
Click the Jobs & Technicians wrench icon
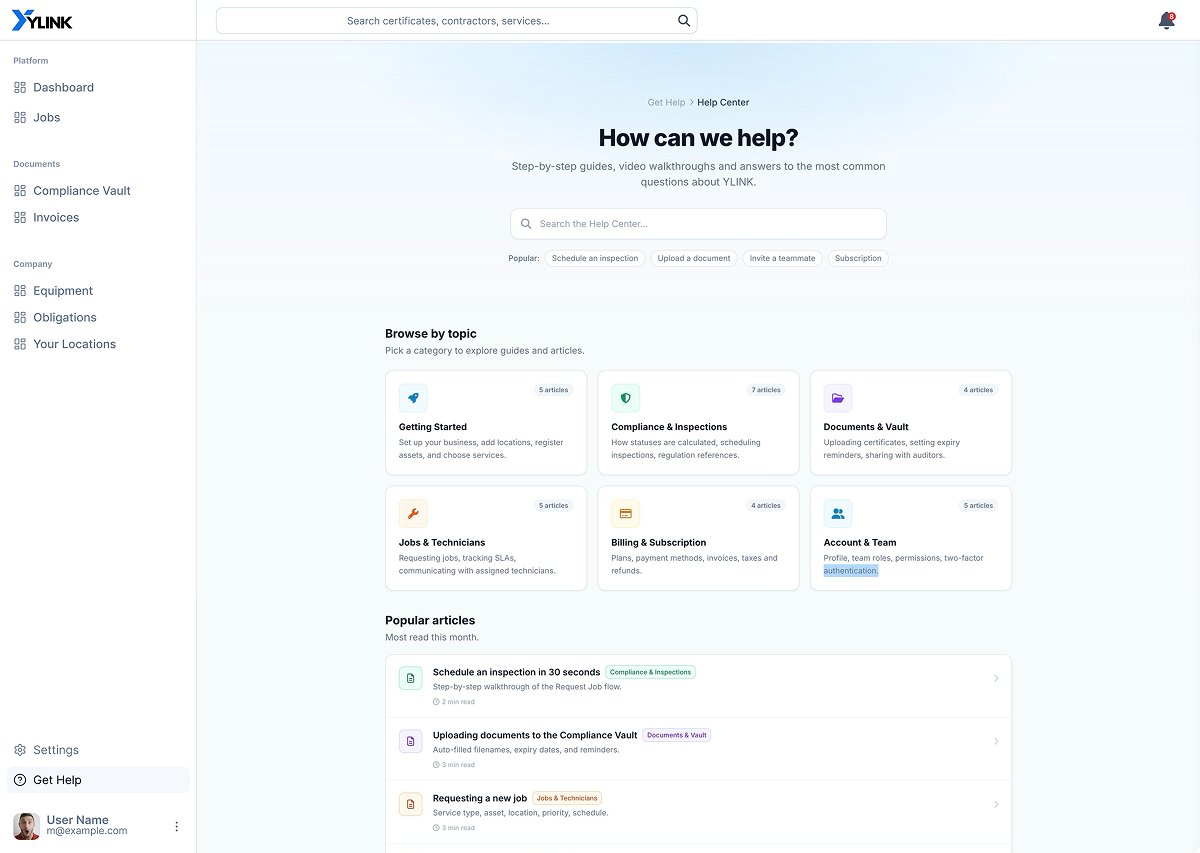pyautogui.click(x=413, y=514)
